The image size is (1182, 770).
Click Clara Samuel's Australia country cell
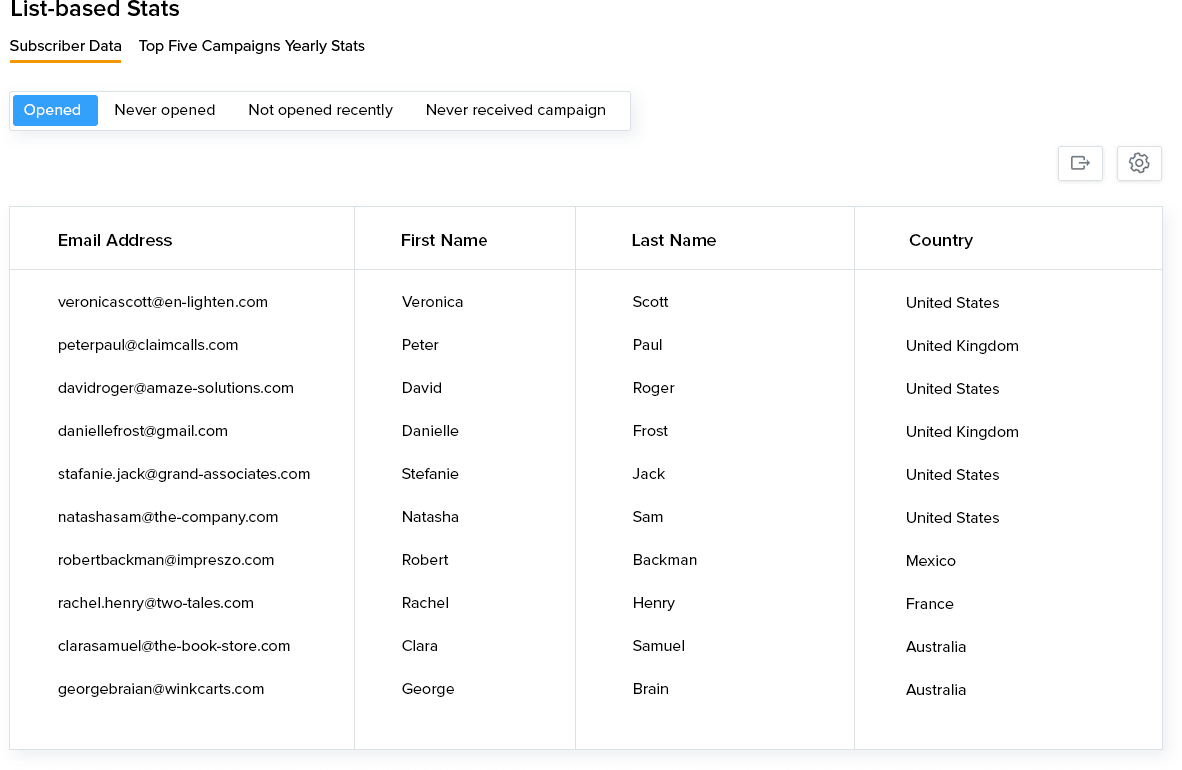(936, 646)
